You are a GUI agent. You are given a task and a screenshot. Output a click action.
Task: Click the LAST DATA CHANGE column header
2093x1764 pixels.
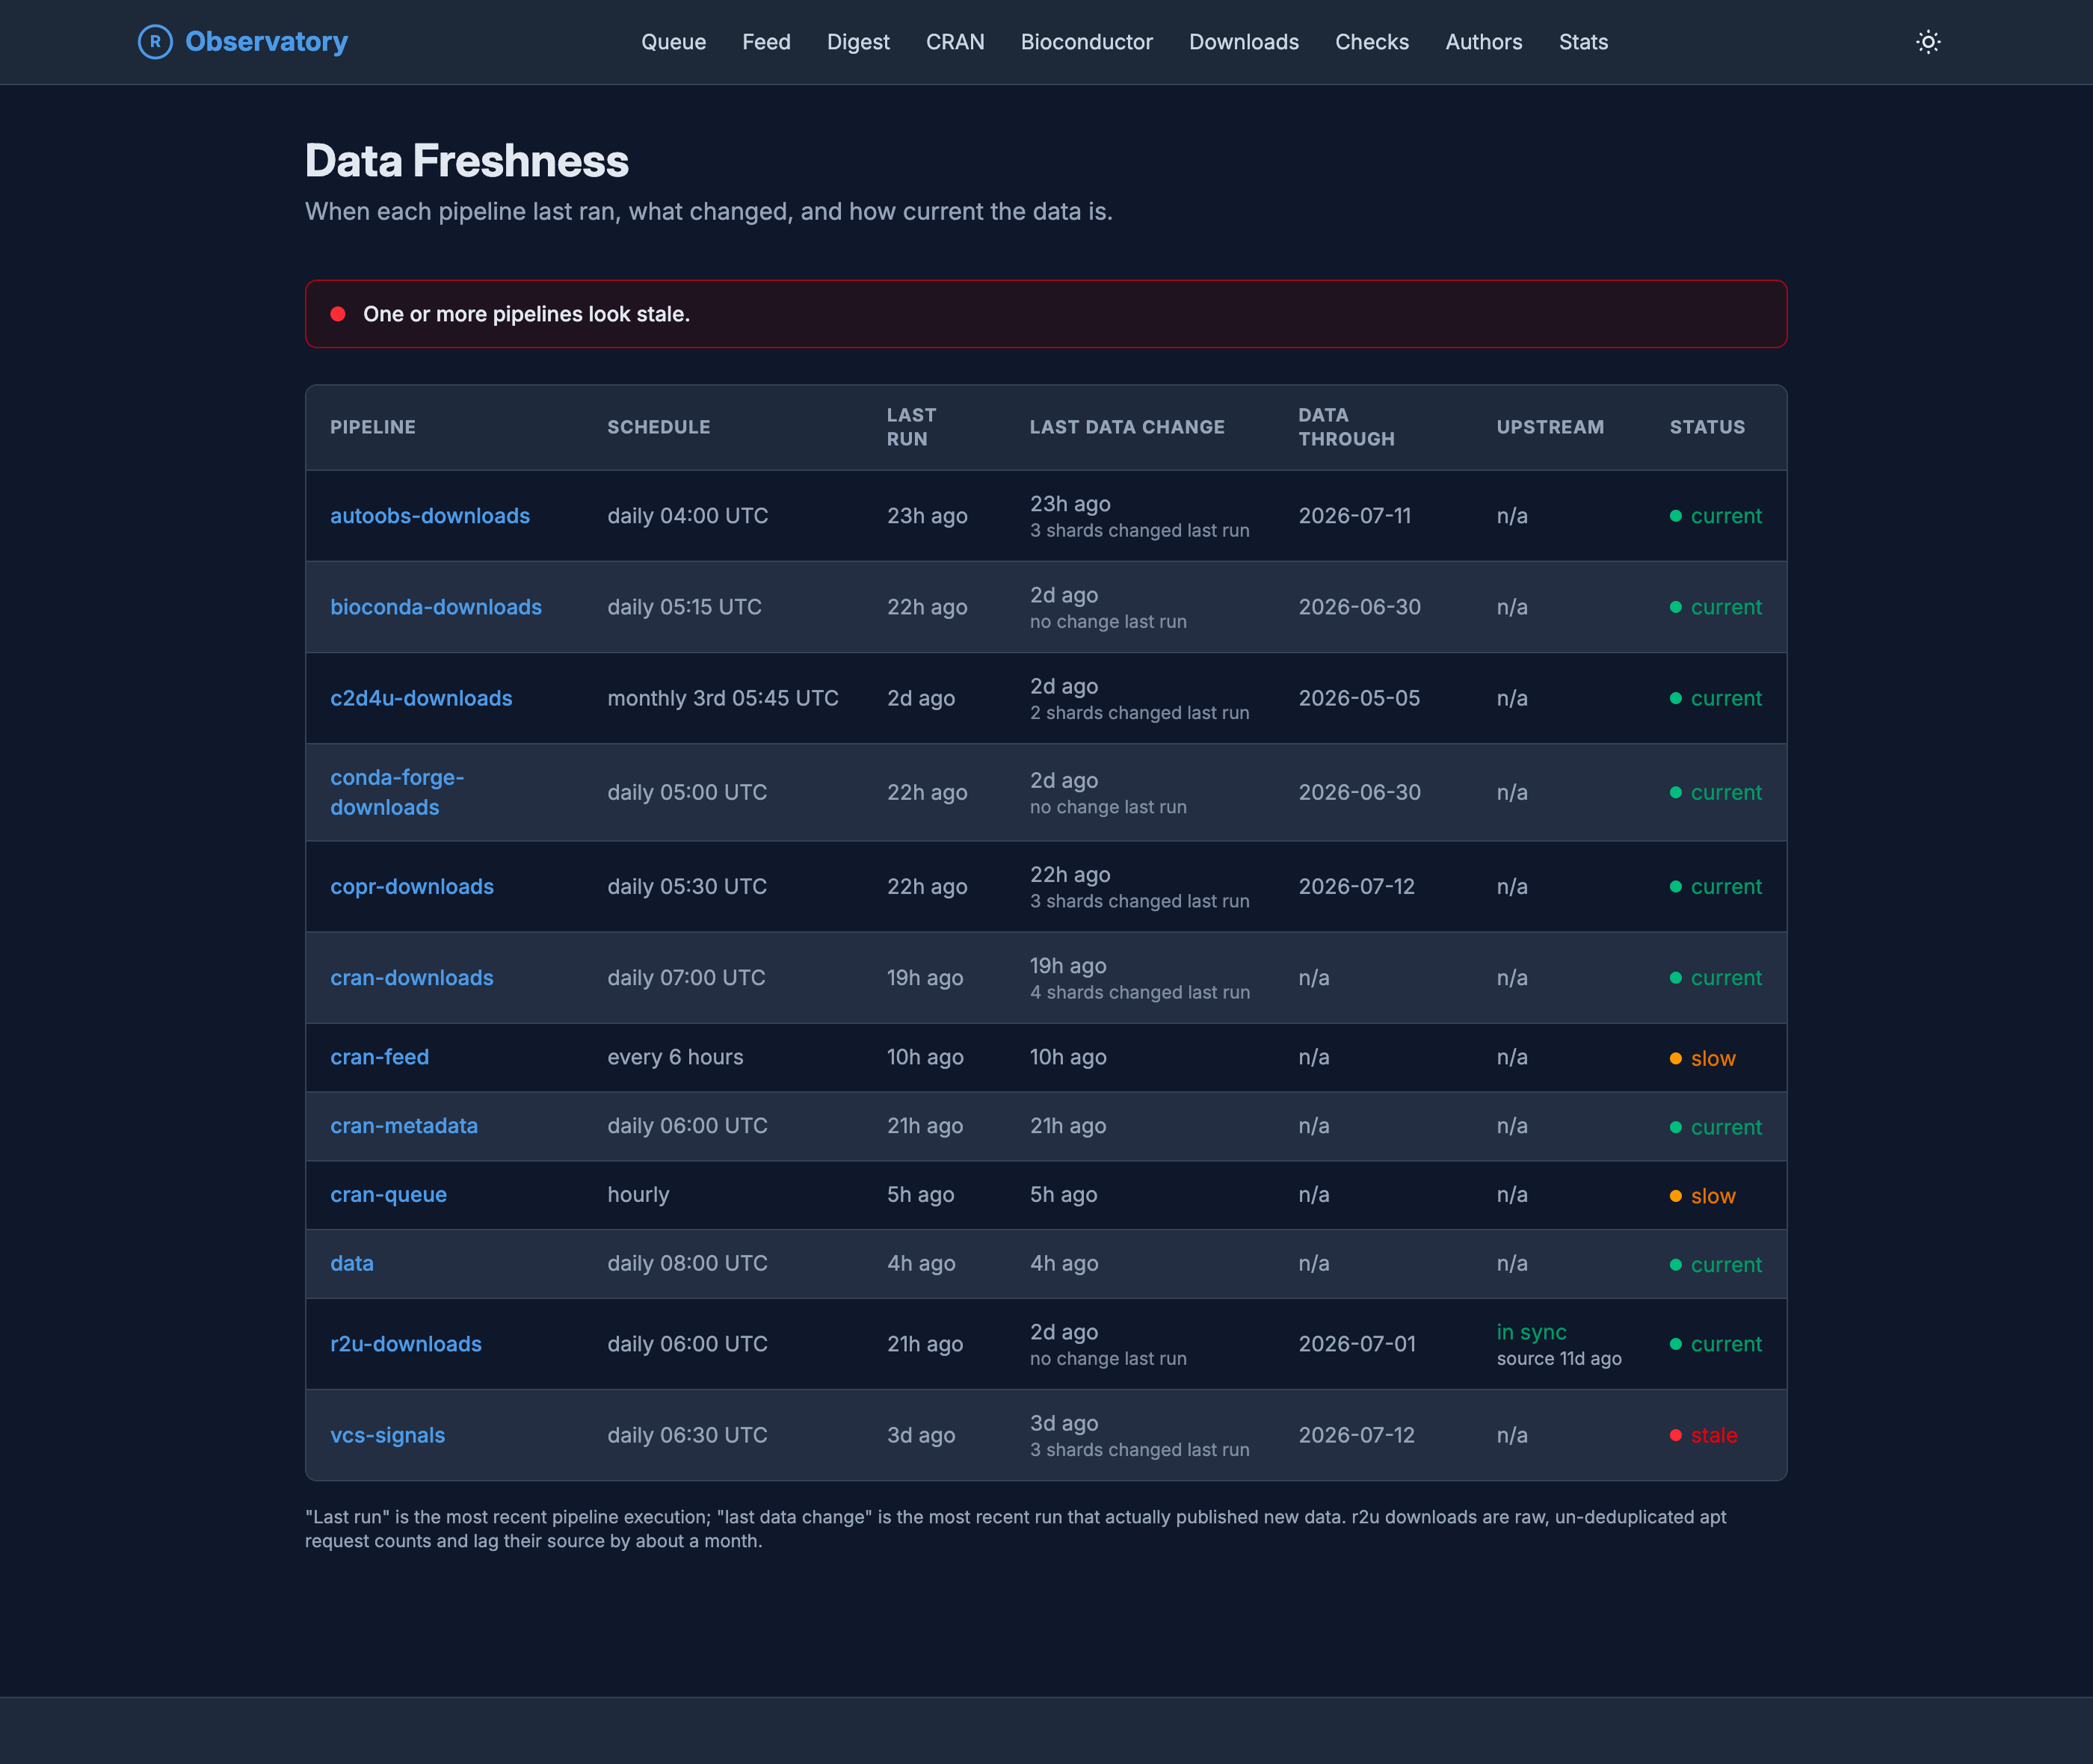pos(1127,427)
